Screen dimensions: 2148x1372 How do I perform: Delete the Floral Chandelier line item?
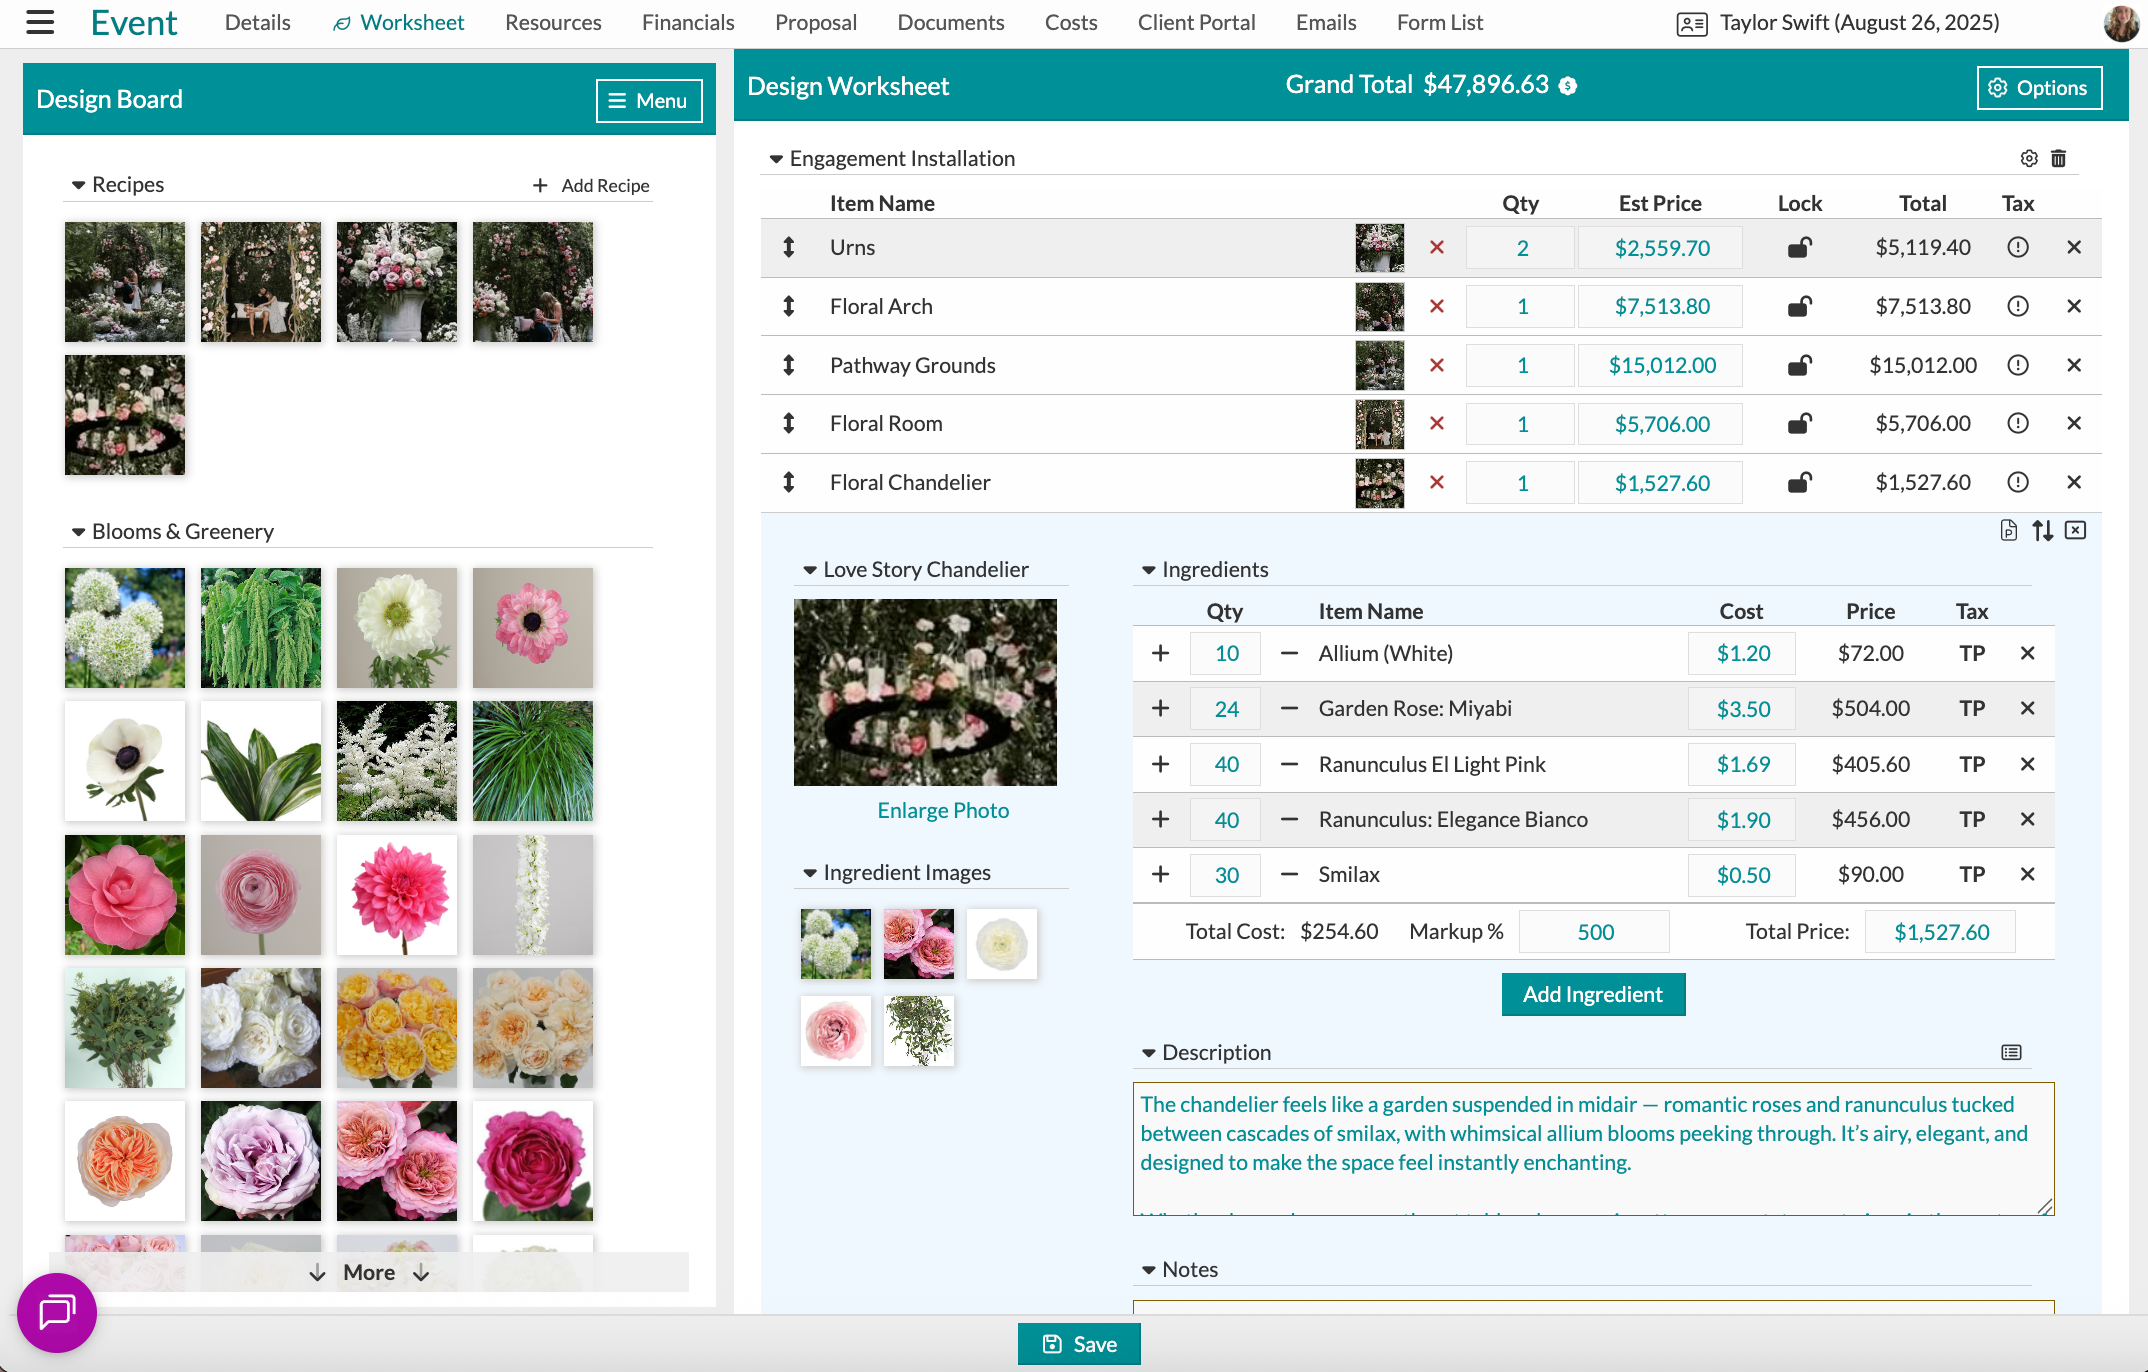[x=2074, y=482]
